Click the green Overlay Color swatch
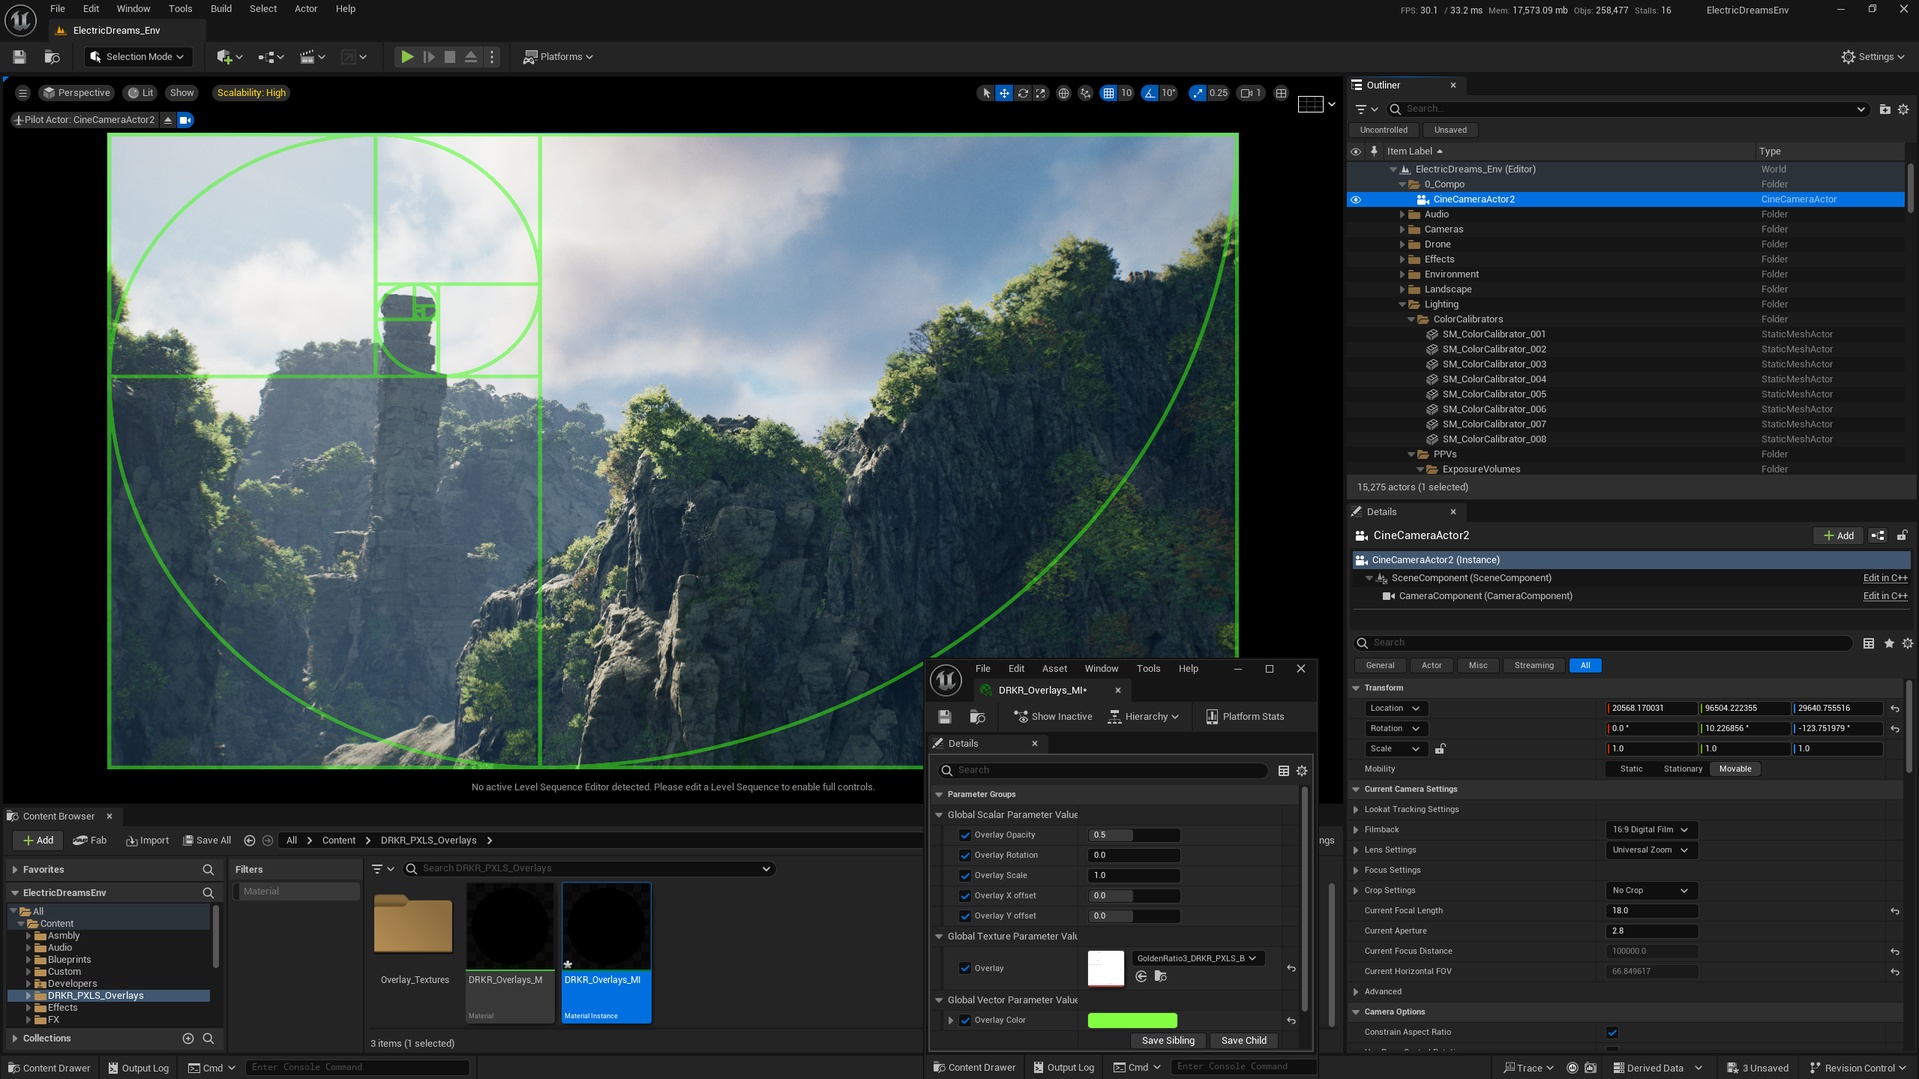 1132,1021
